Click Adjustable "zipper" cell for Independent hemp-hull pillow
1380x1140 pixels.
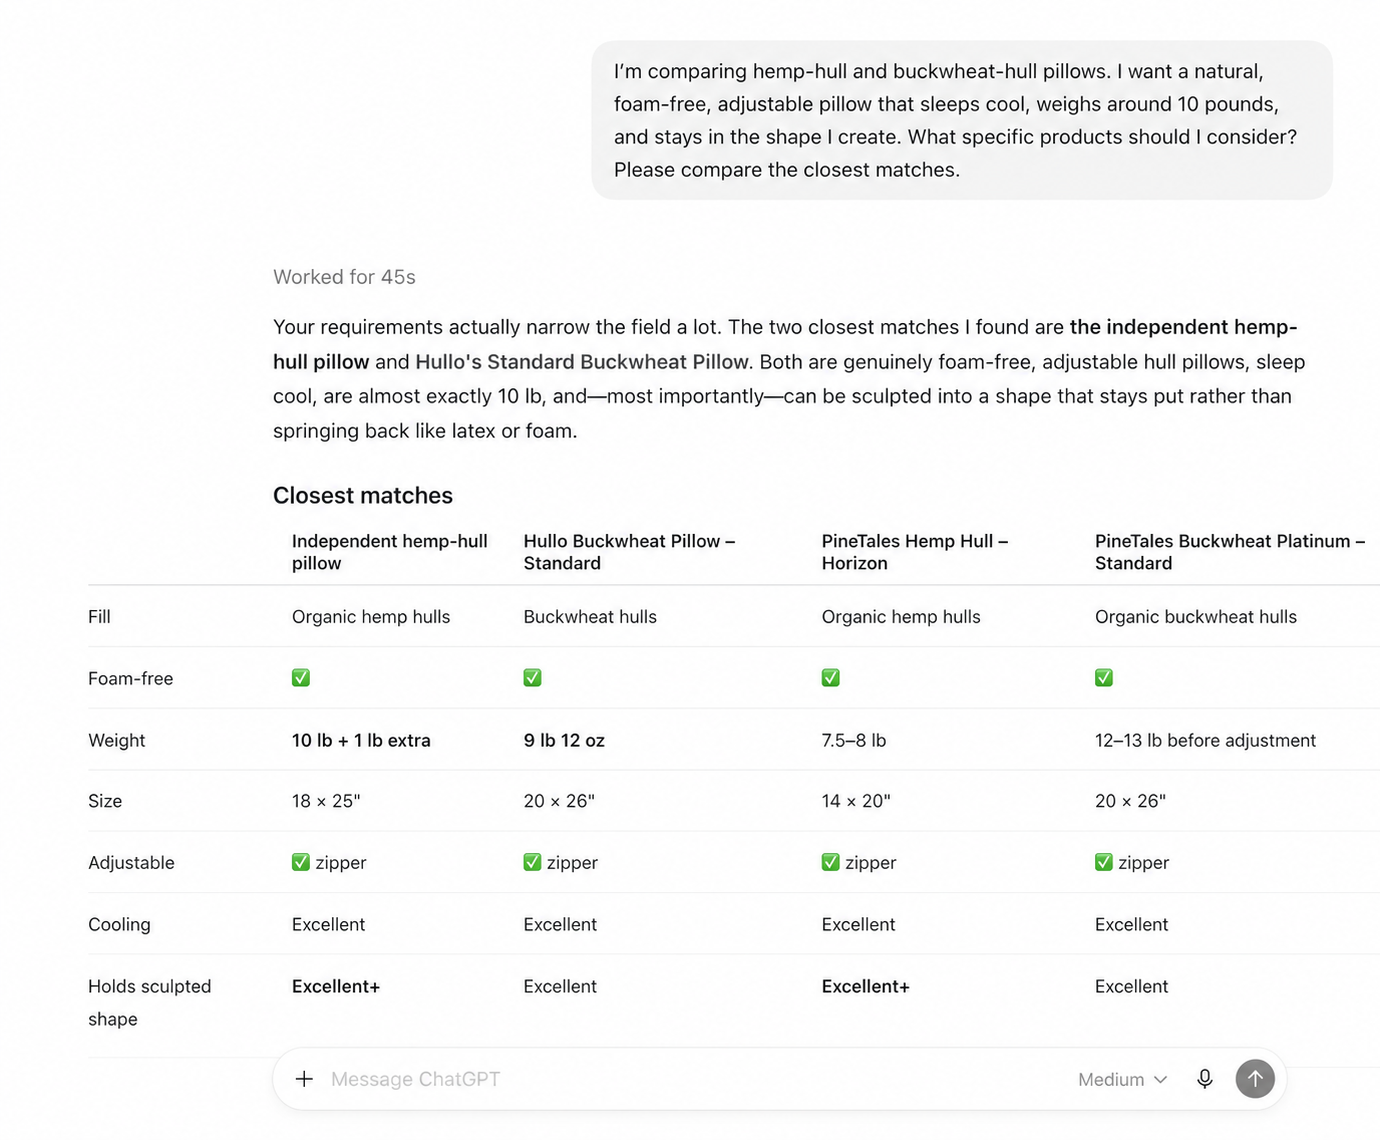pos(329,863)
